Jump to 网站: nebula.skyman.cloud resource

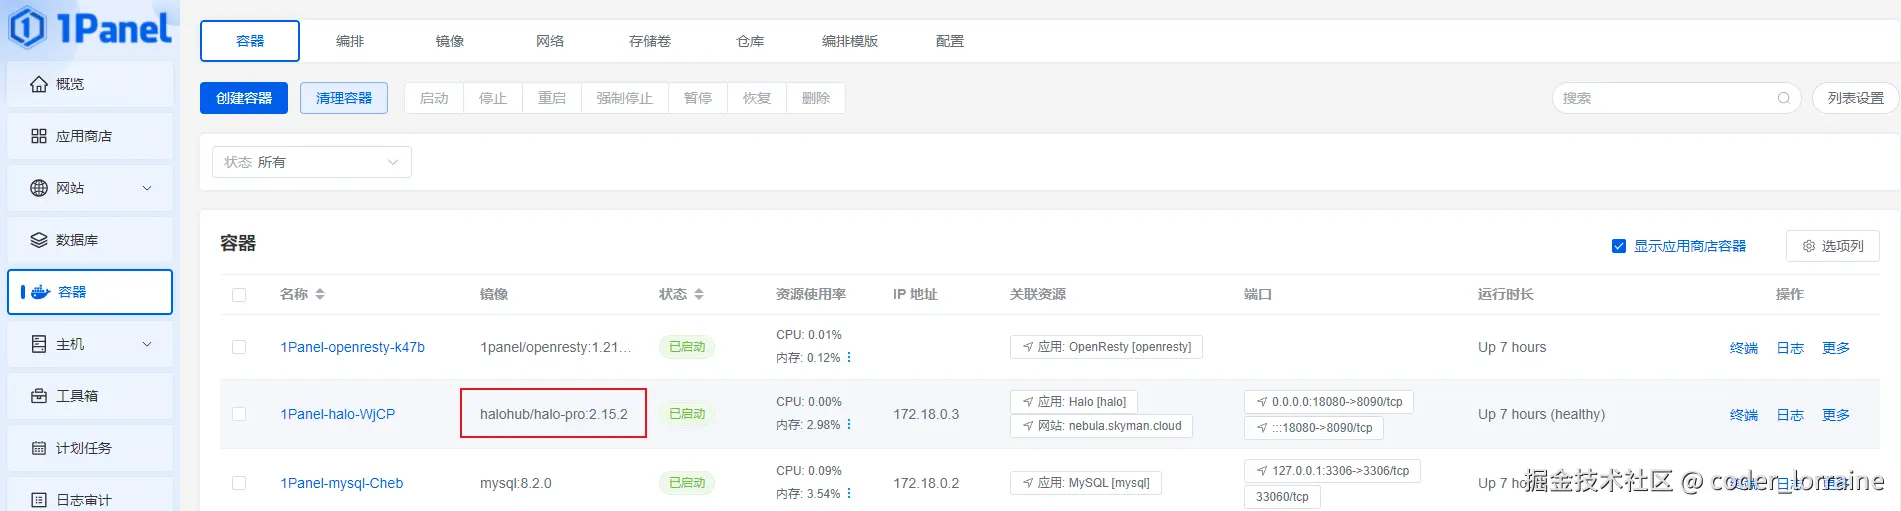[1101, 426]
